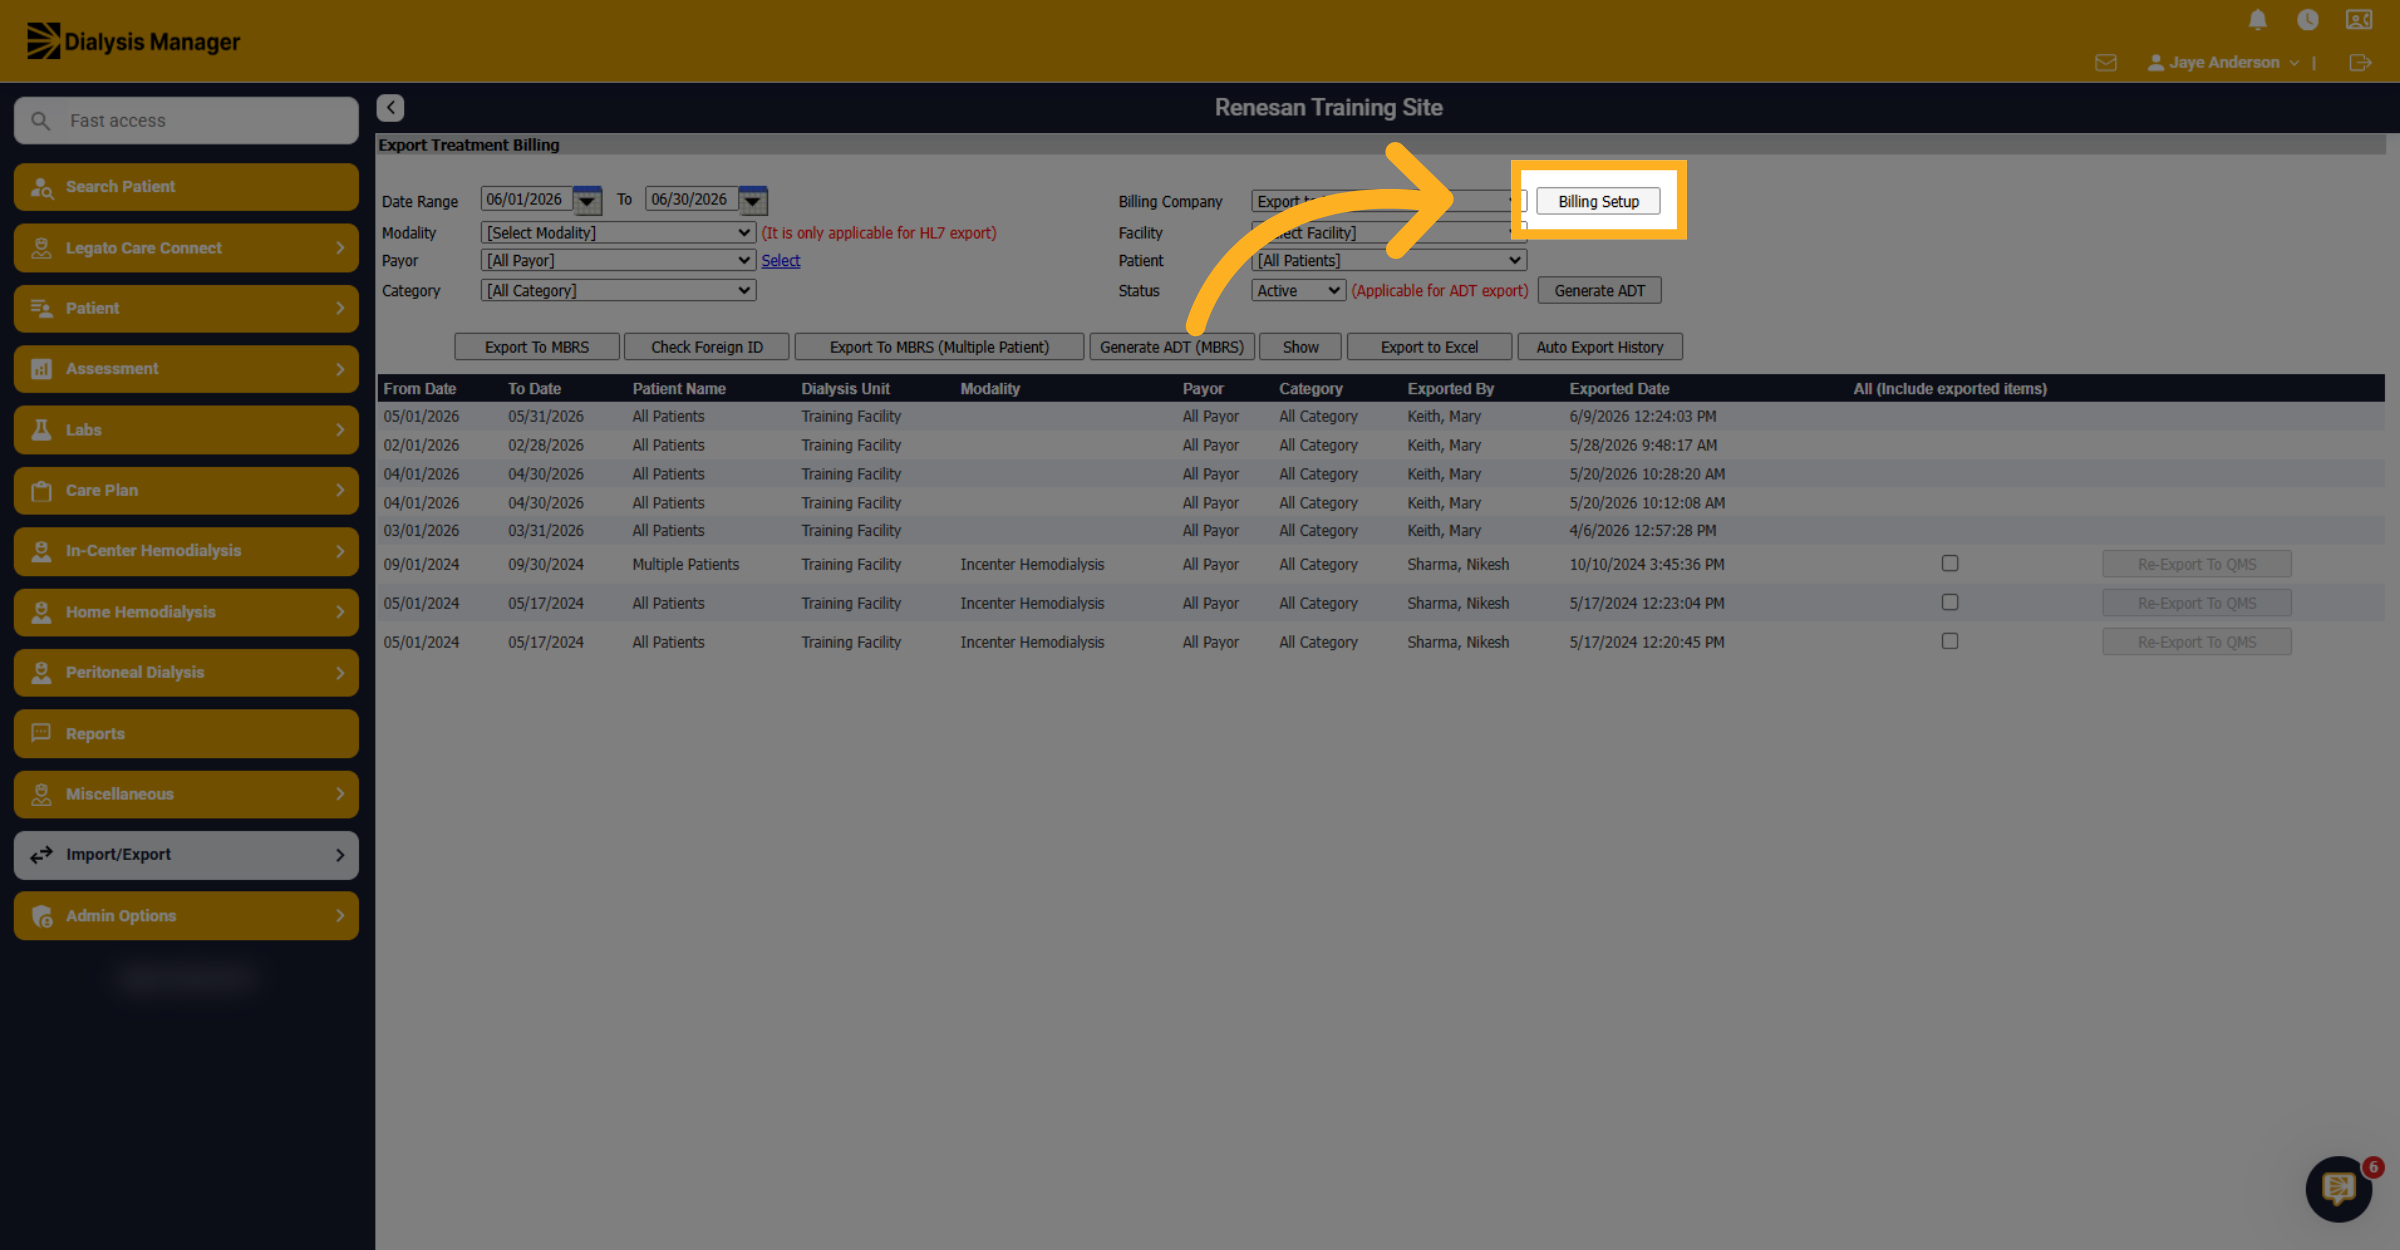Click the Dialysis Manager logo
Viewport: 2400px width, 1250px height.
coord(133,41)
